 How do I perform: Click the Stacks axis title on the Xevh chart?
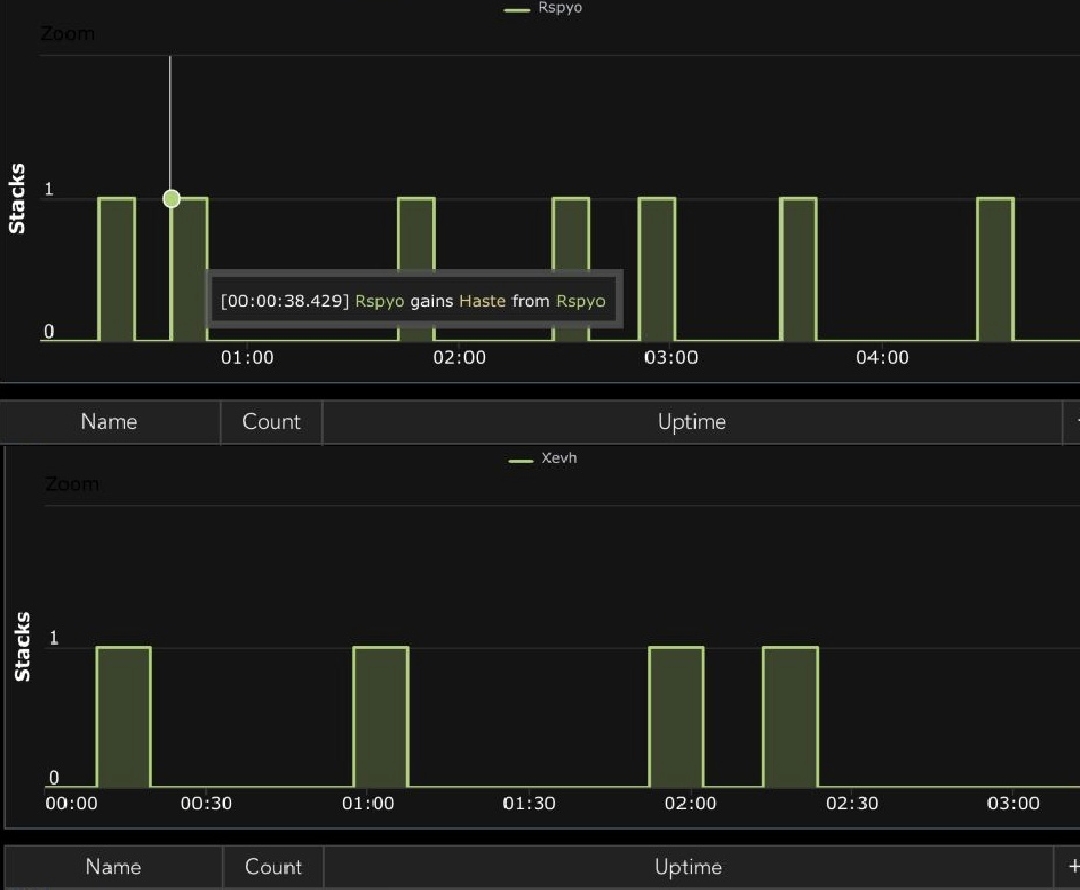click(x=22, y=647)
